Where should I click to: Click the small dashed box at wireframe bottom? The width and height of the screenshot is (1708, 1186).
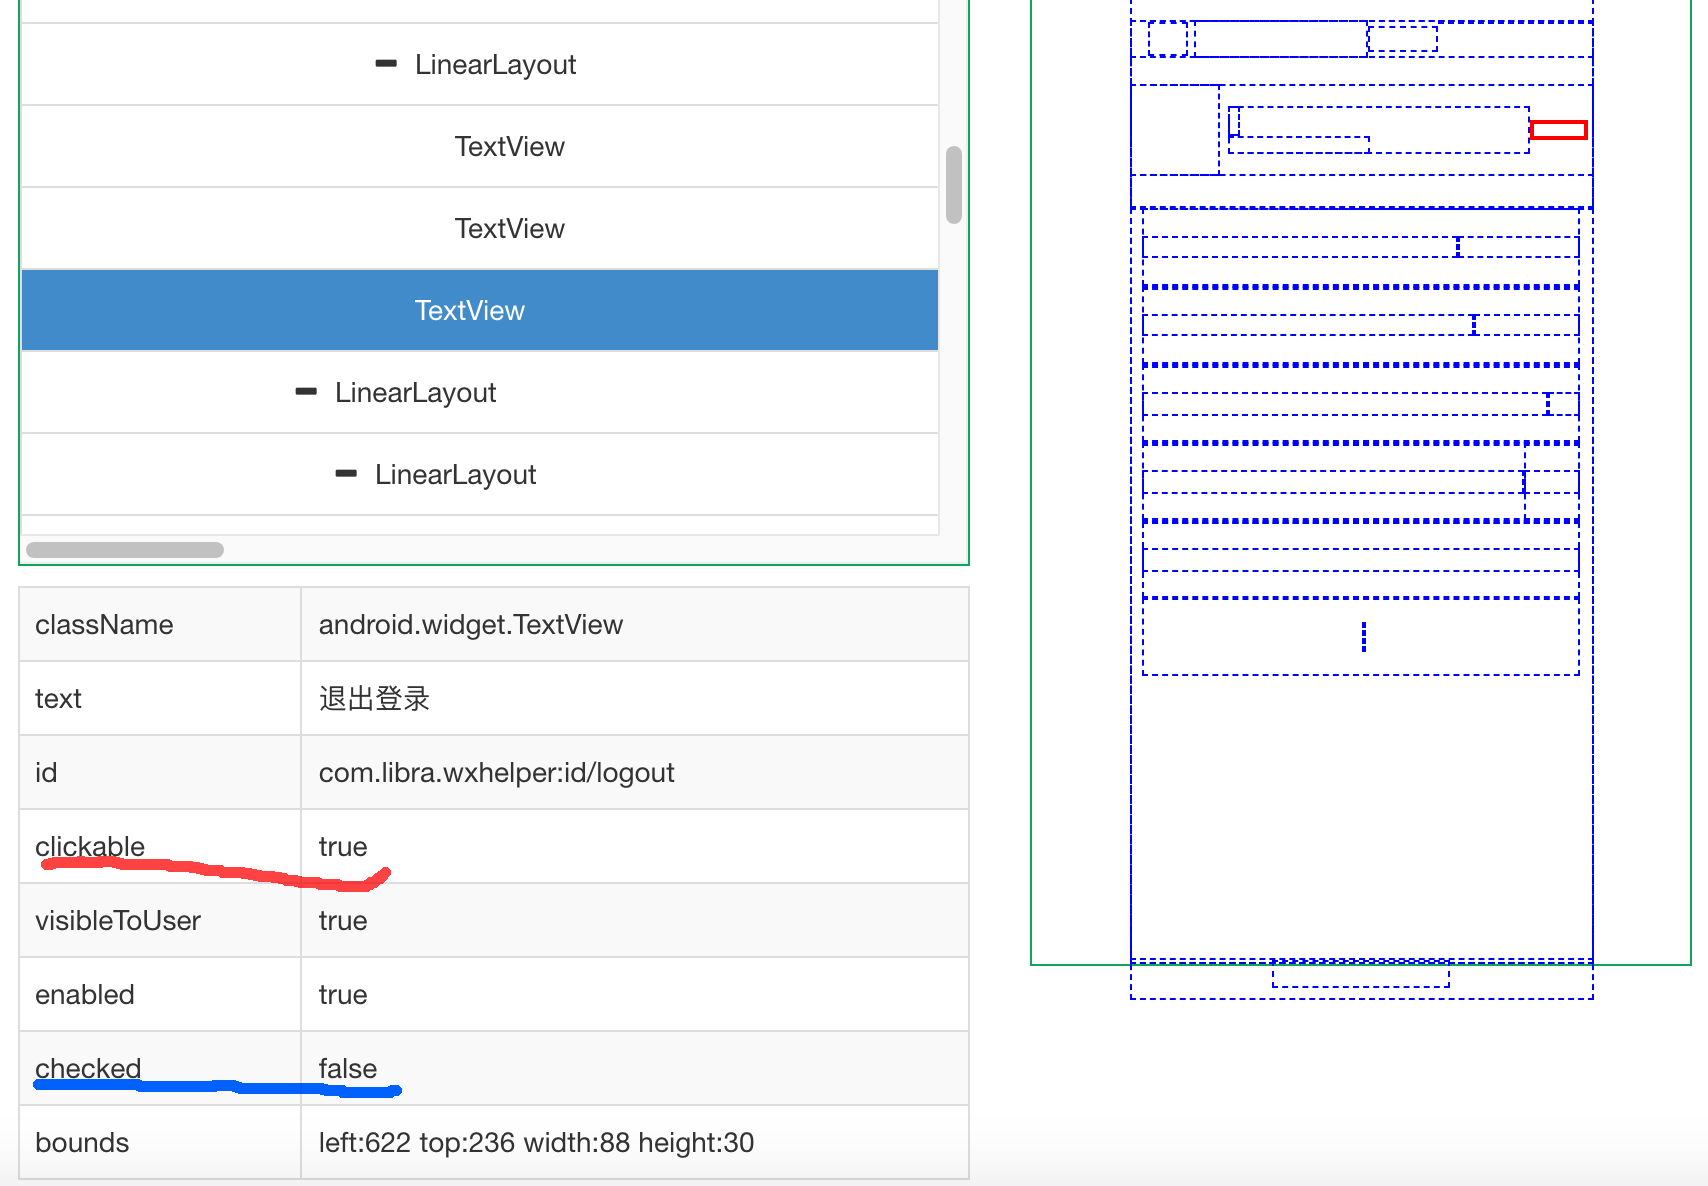(x=1360, y=975)
